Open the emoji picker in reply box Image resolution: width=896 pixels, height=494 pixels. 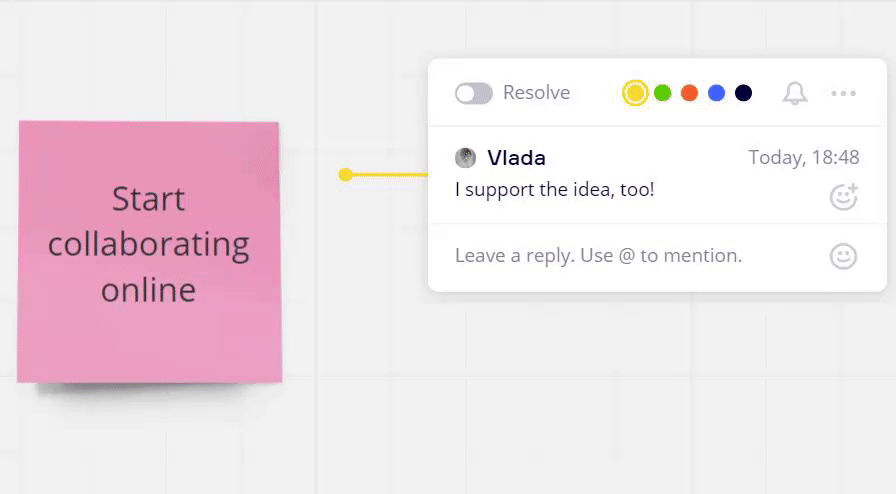tap(843, 257)
